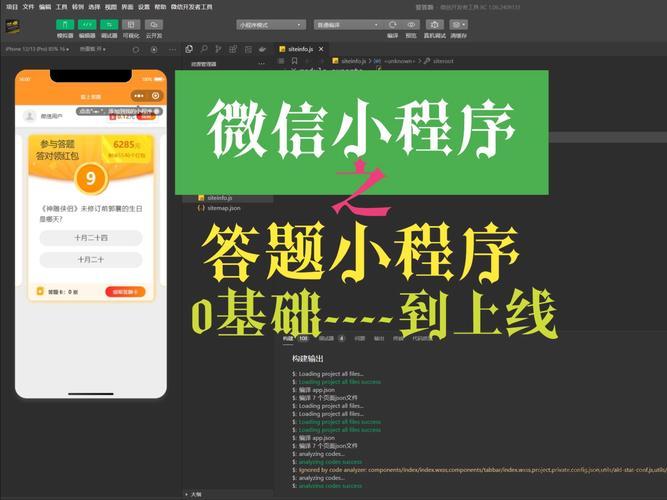Open the 云开发 cloud development icon

click(153, 24)
